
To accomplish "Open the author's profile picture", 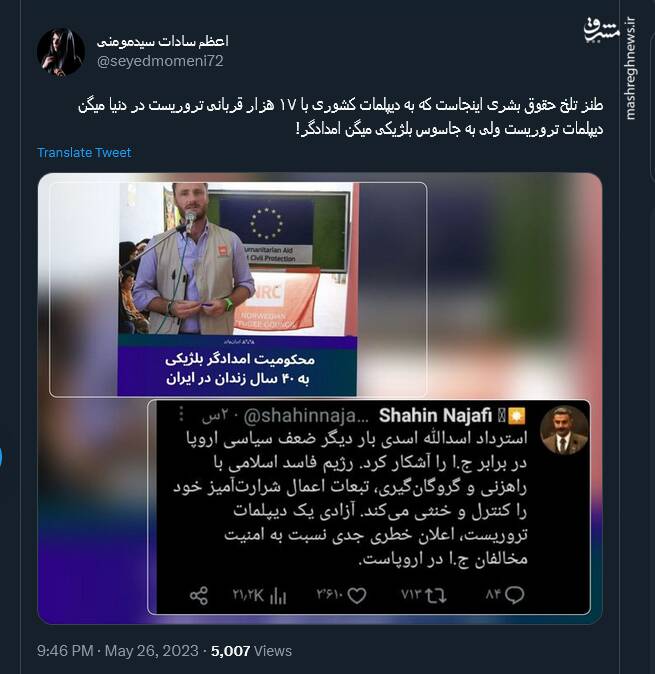I will point(61,52).
